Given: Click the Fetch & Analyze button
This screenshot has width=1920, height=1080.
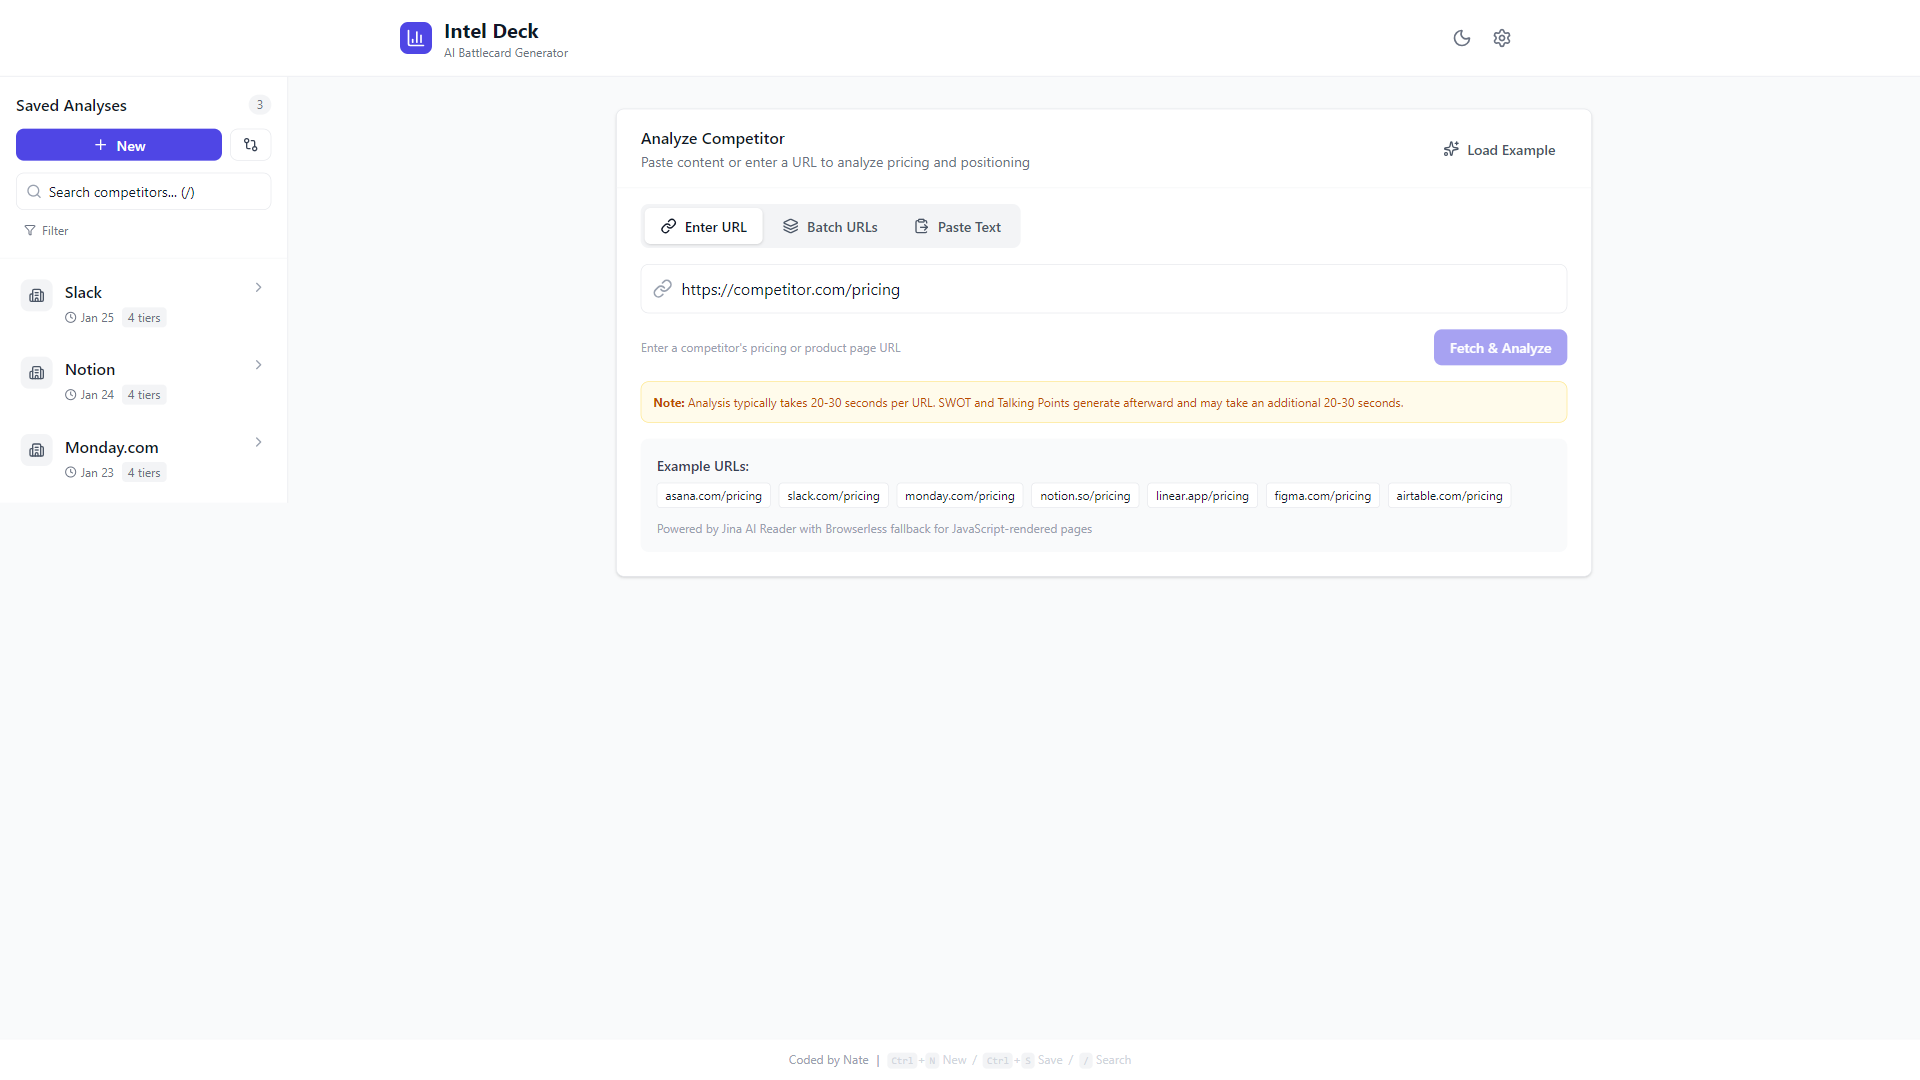Looking at the screenshot, I should point(1500,348).
